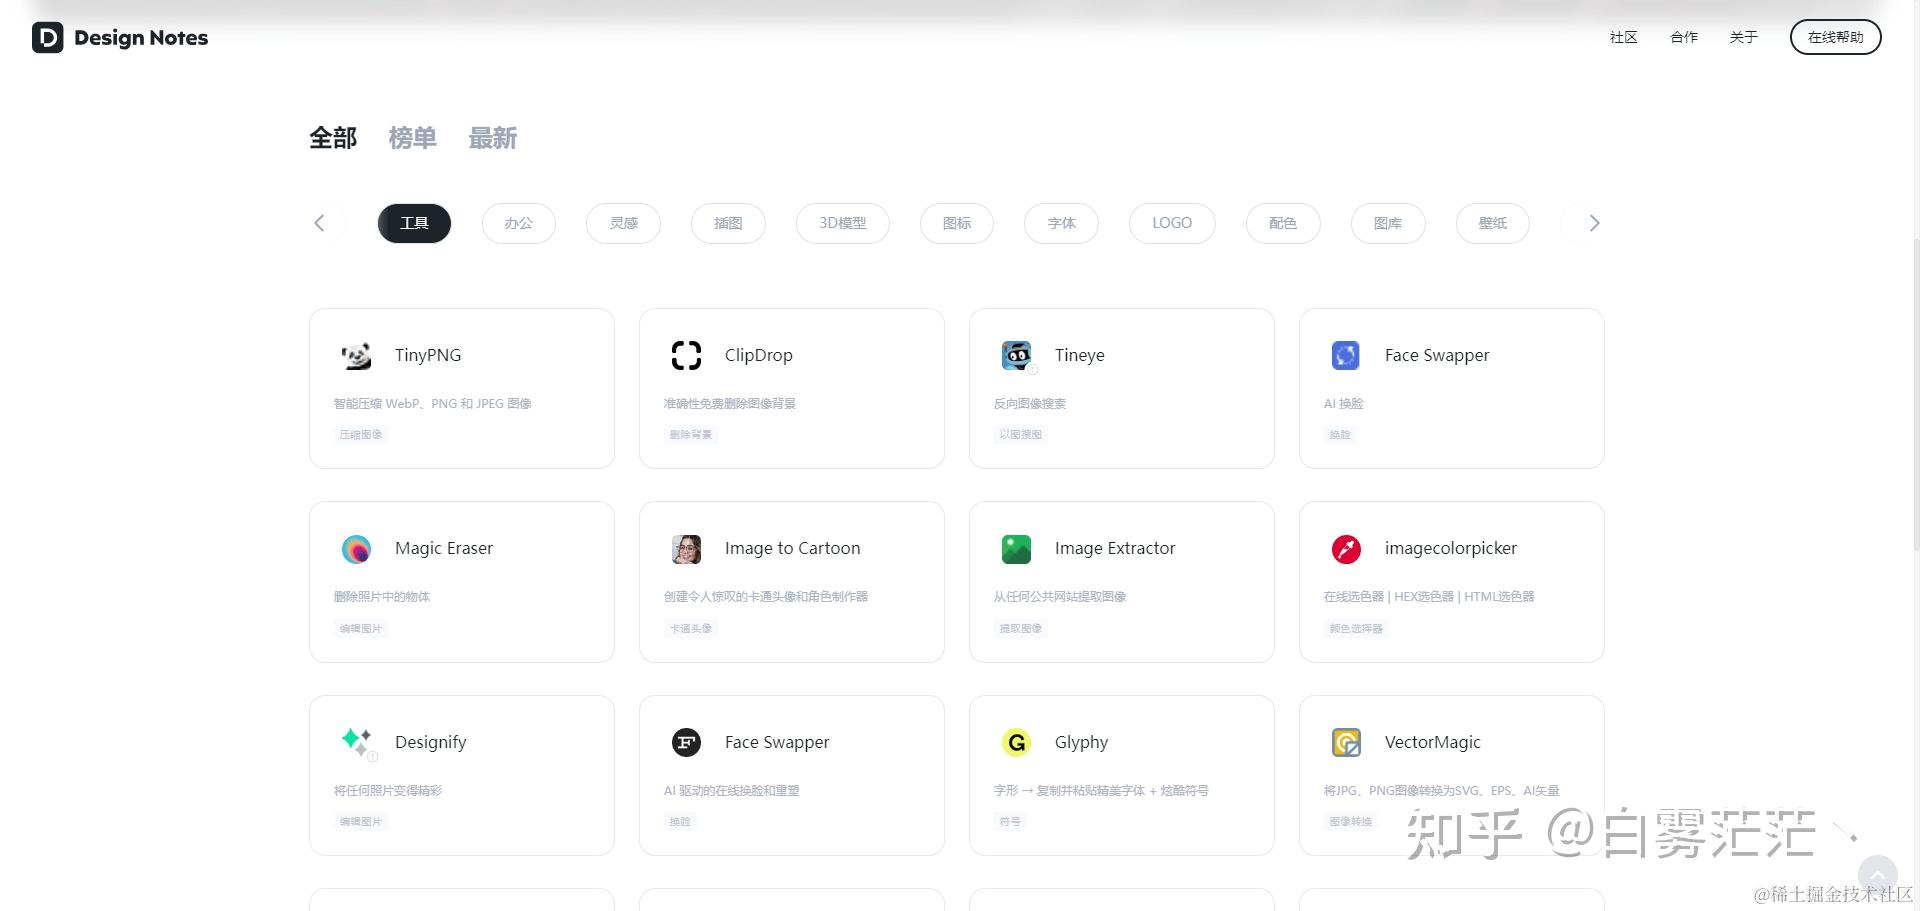Switch to the 最新 tab

tap(492, 138)
